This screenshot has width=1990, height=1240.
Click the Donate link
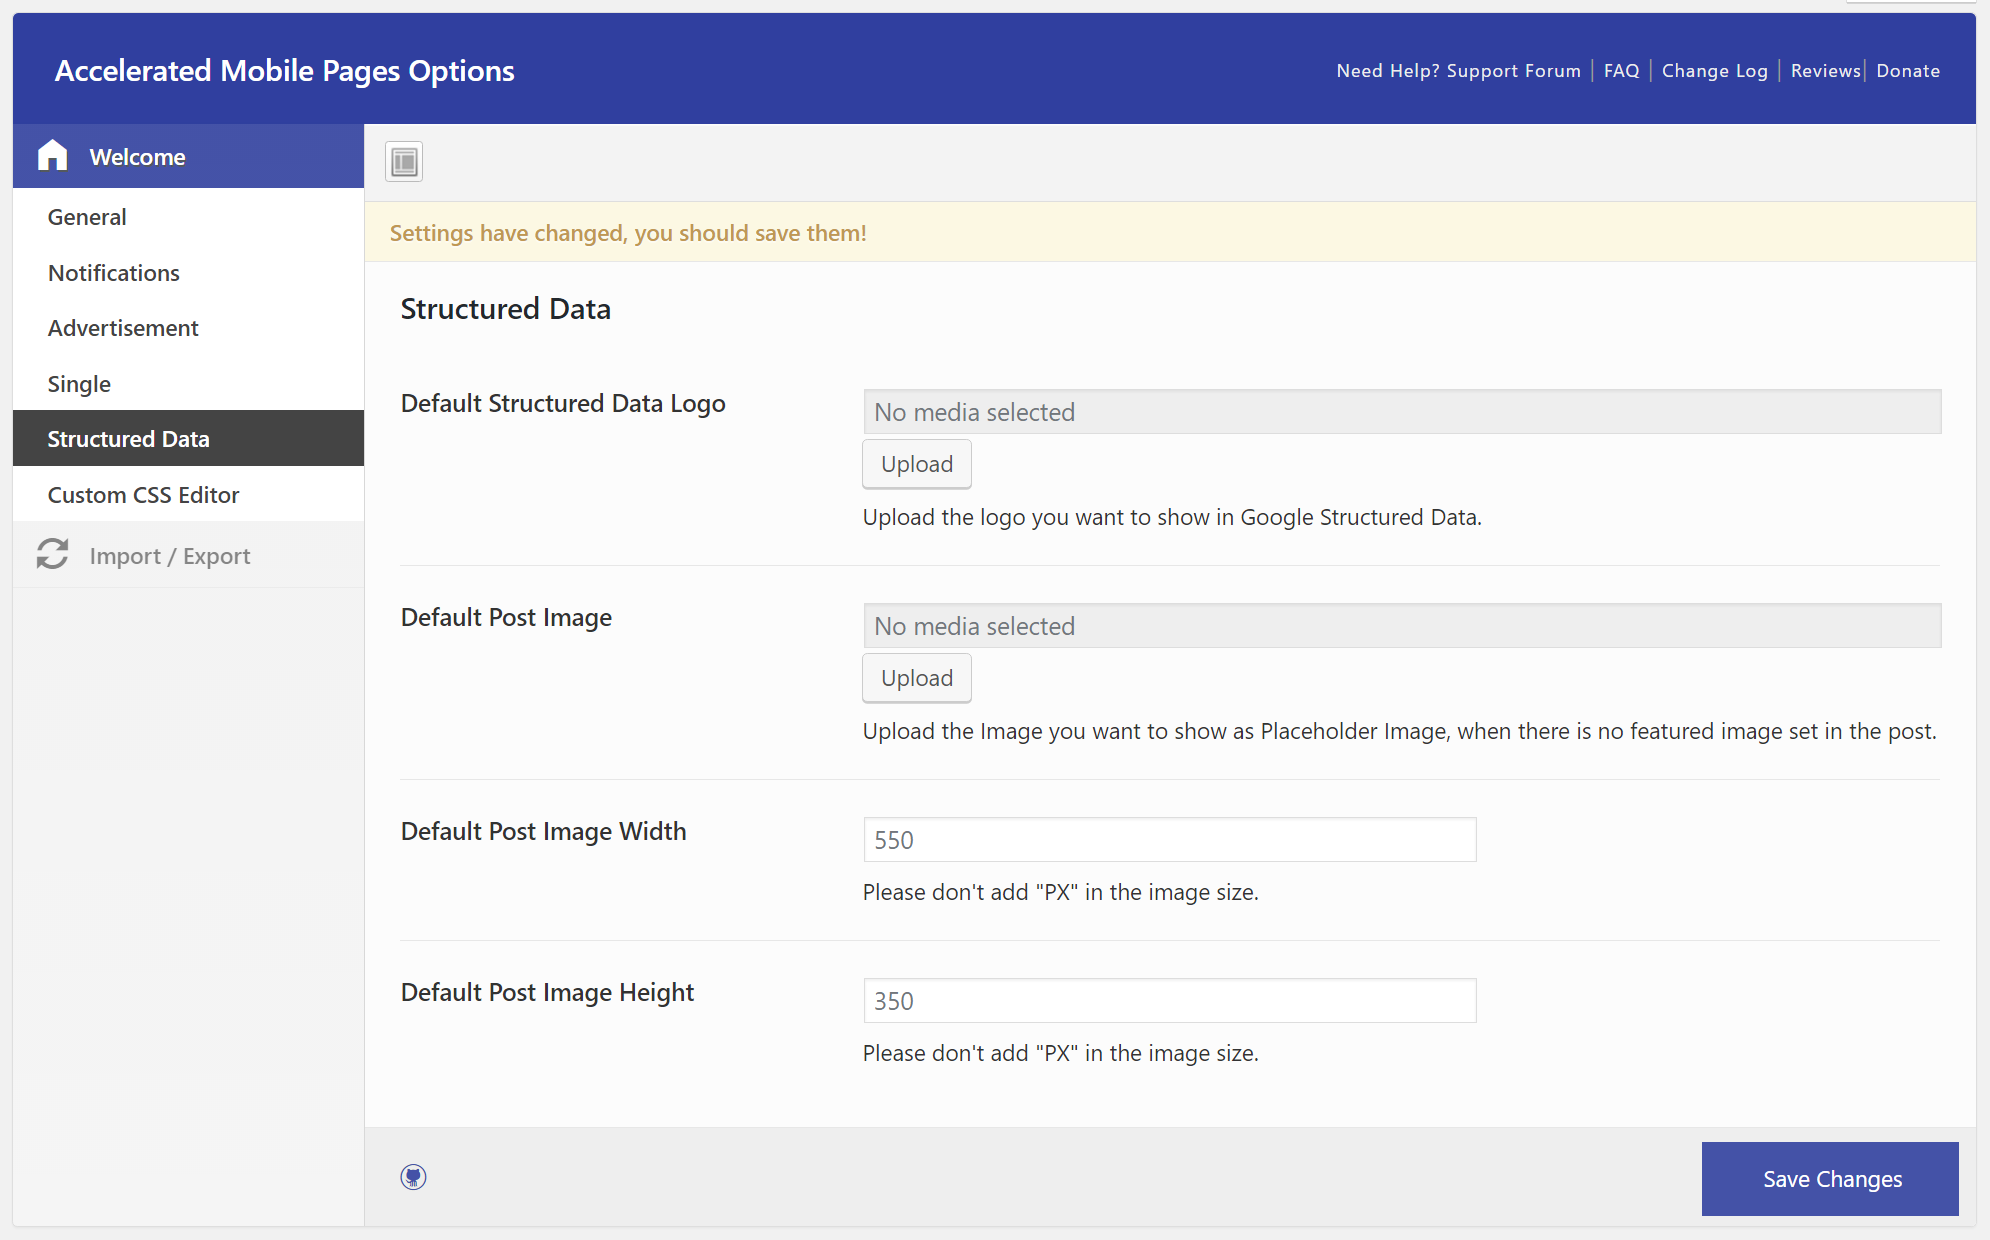[x=1908, y=71]
